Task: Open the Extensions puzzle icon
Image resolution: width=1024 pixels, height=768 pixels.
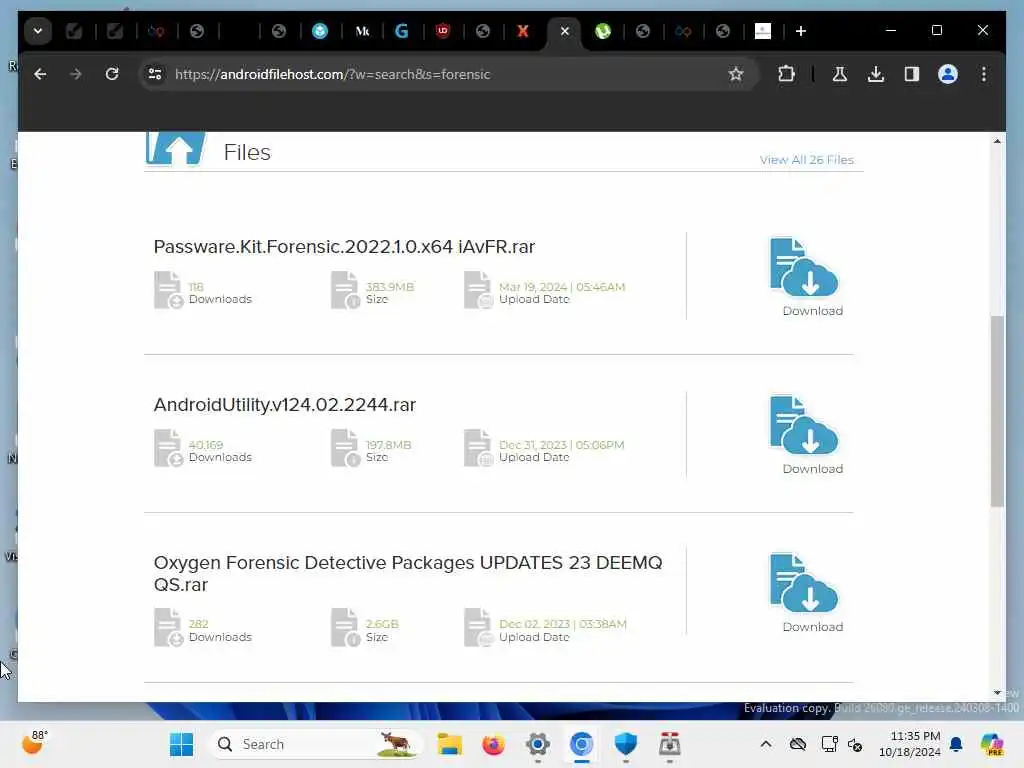Action: [x=786, y=74]
